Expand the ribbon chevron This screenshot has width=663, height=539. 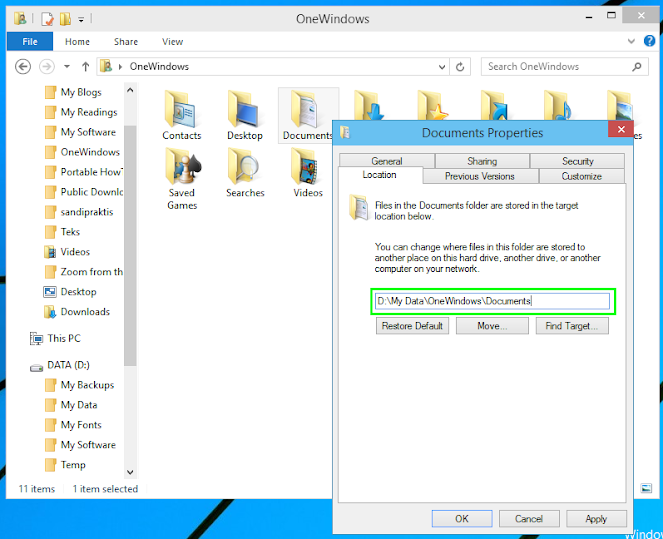[631, 41]
